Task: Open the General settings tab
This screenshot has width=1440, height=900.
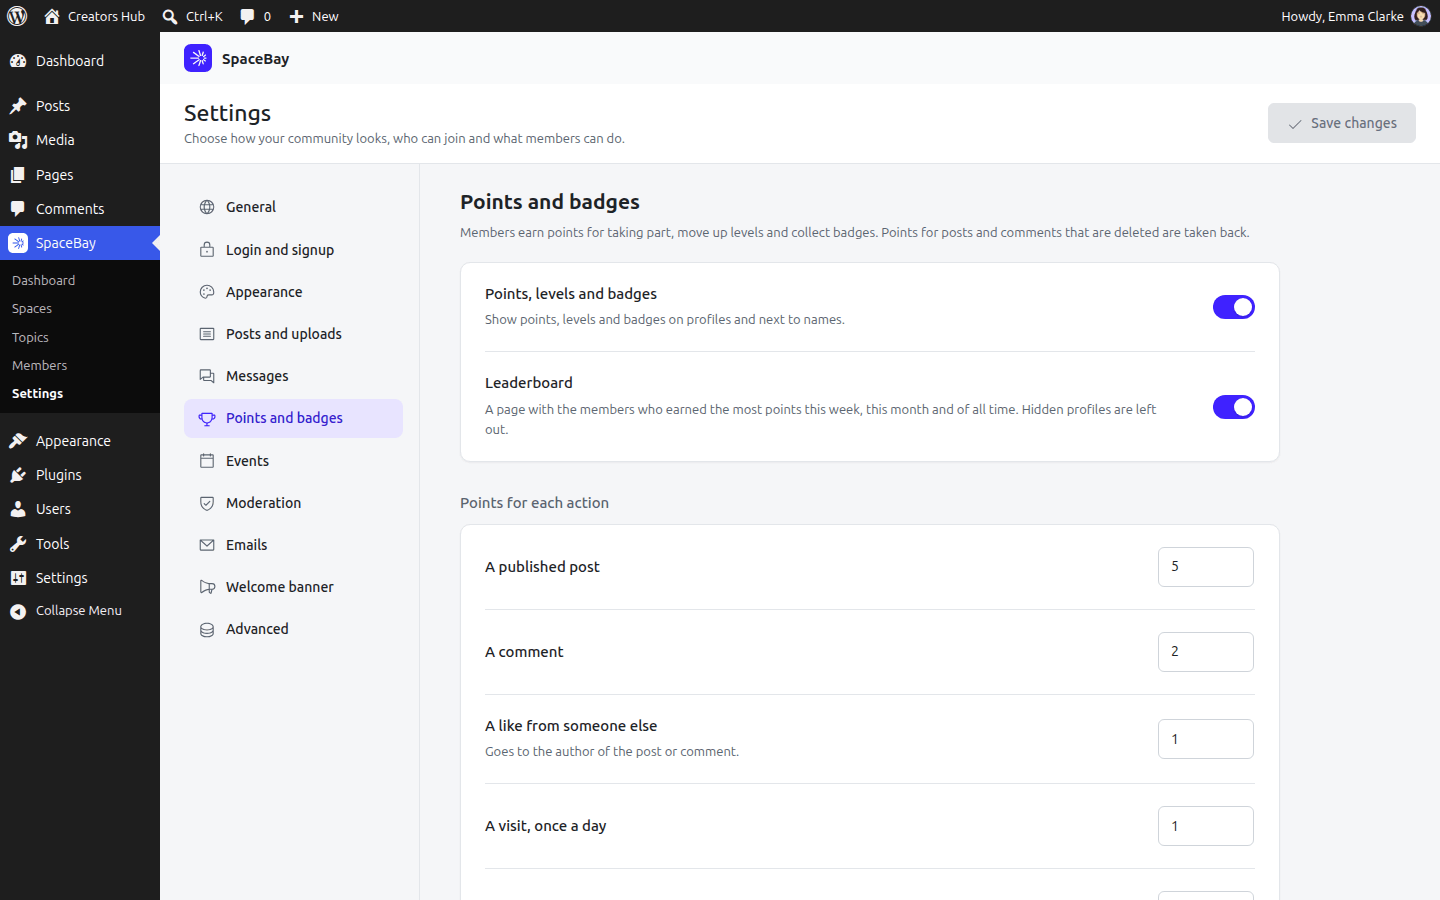Action: click(293, 207)
